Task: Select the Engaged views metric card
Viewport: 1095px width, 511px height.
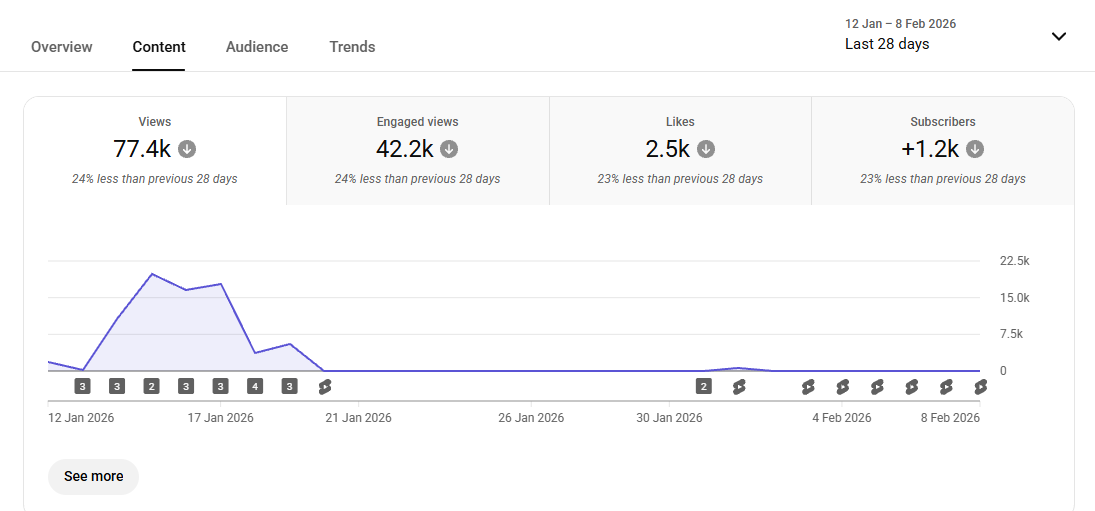Action: 418,151
